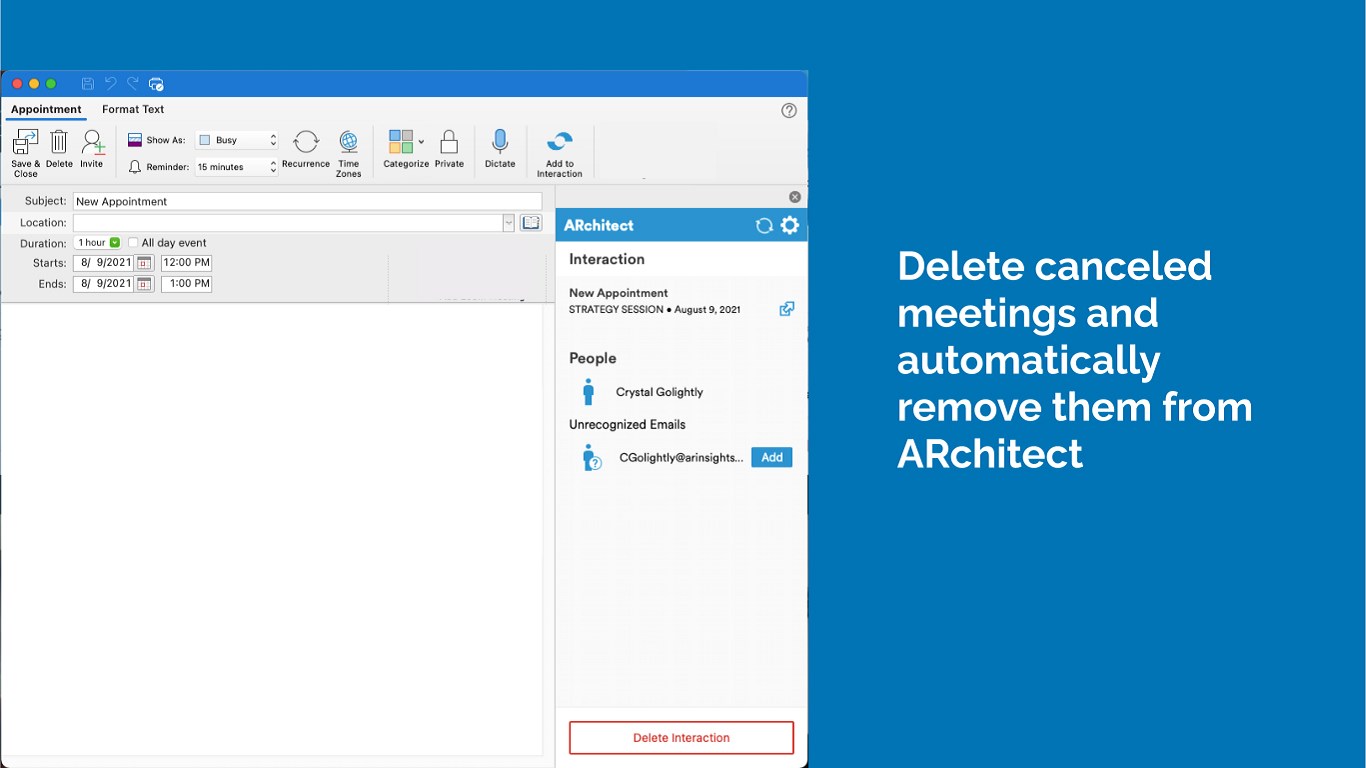Open the Ends date calendar picker
The image size is (1366, 768).
click(x=144, y=284)
